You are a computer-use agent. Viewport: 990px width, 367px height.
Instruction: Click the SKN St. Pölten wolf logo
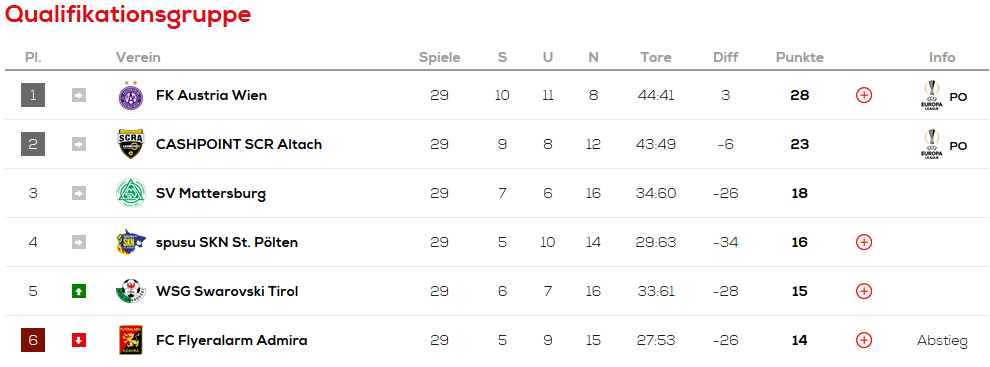131,242
